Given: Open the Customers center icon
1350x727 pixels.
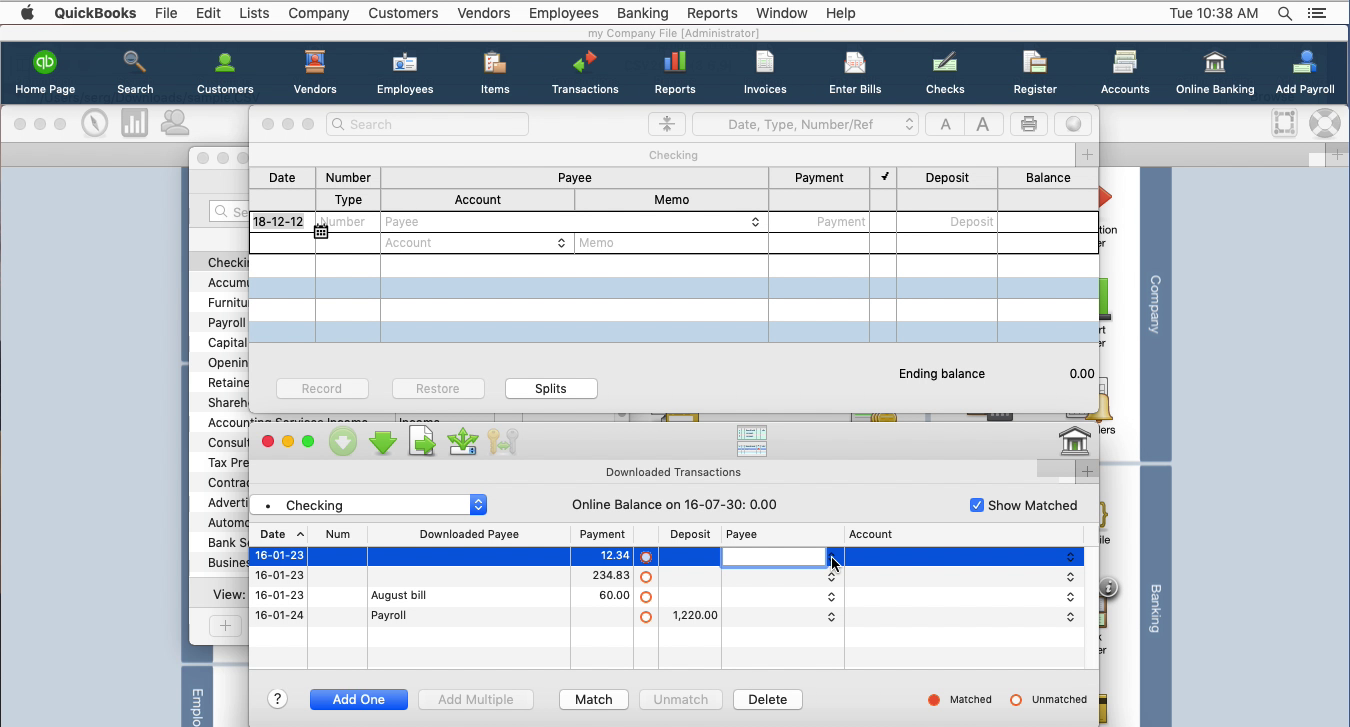Looking at the screenshot, I should (x=225, y=72).
